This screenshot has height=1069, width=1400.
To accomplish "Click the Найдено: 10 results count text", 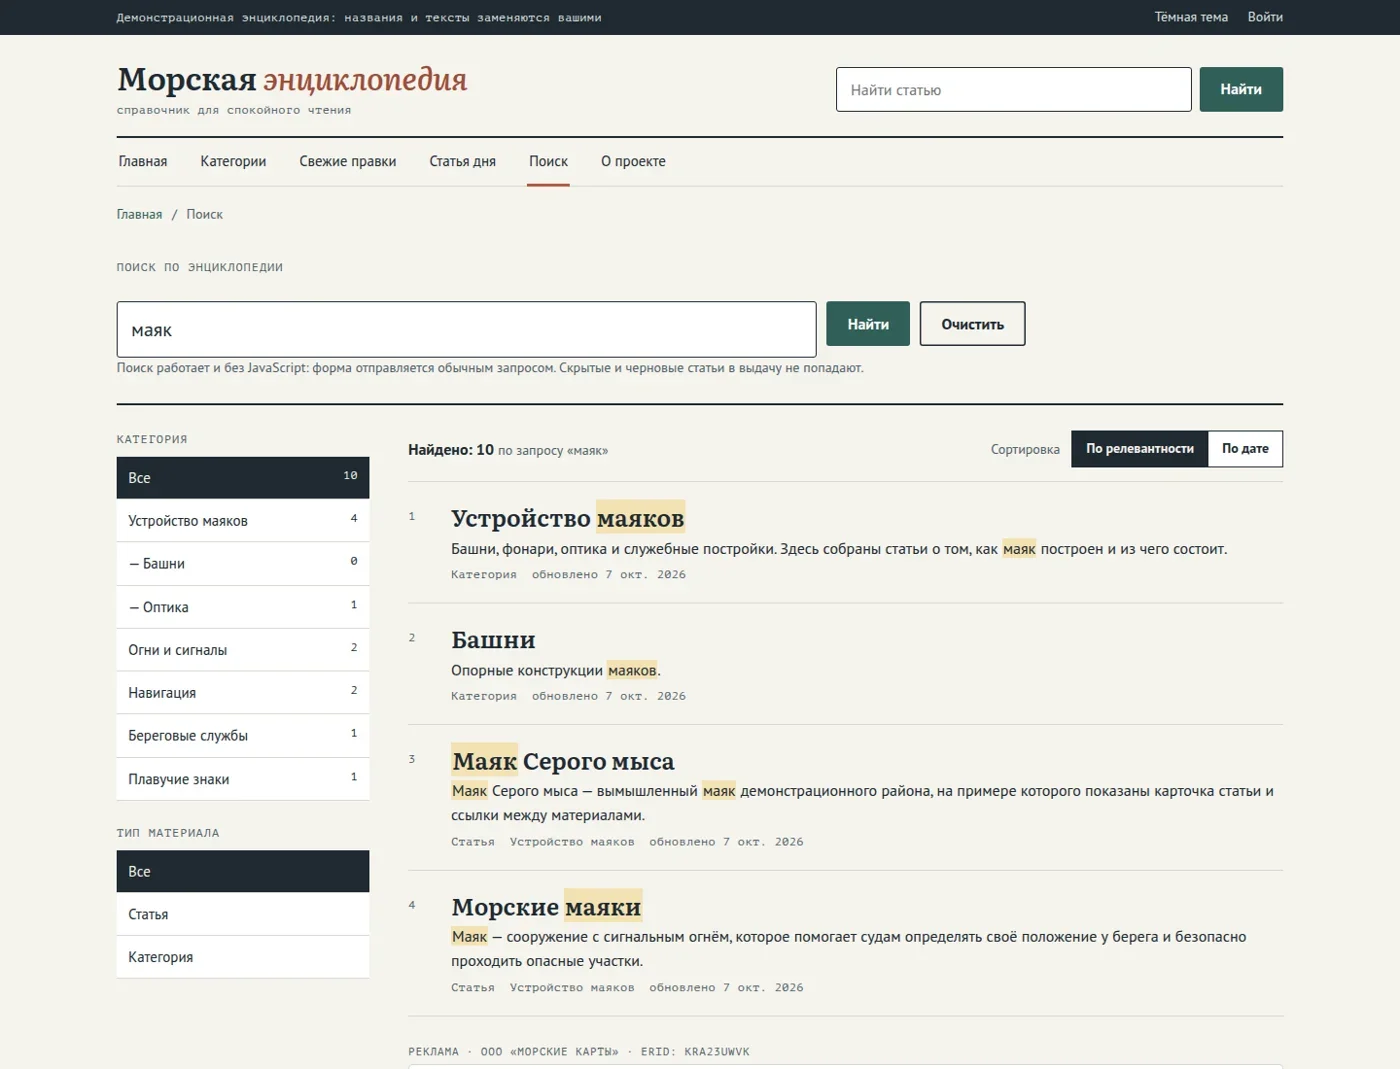I will 451,450.
